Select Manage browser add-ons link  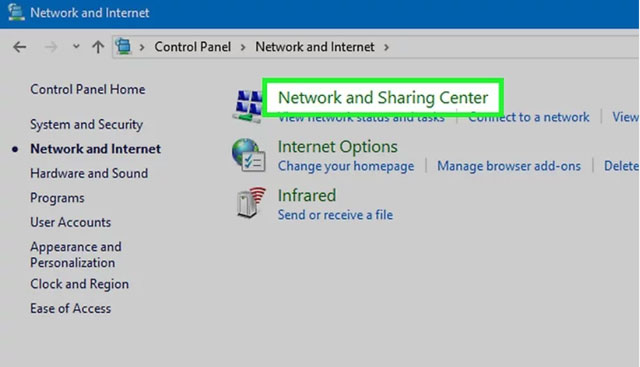pyautogui.click(x=509, y=166)
